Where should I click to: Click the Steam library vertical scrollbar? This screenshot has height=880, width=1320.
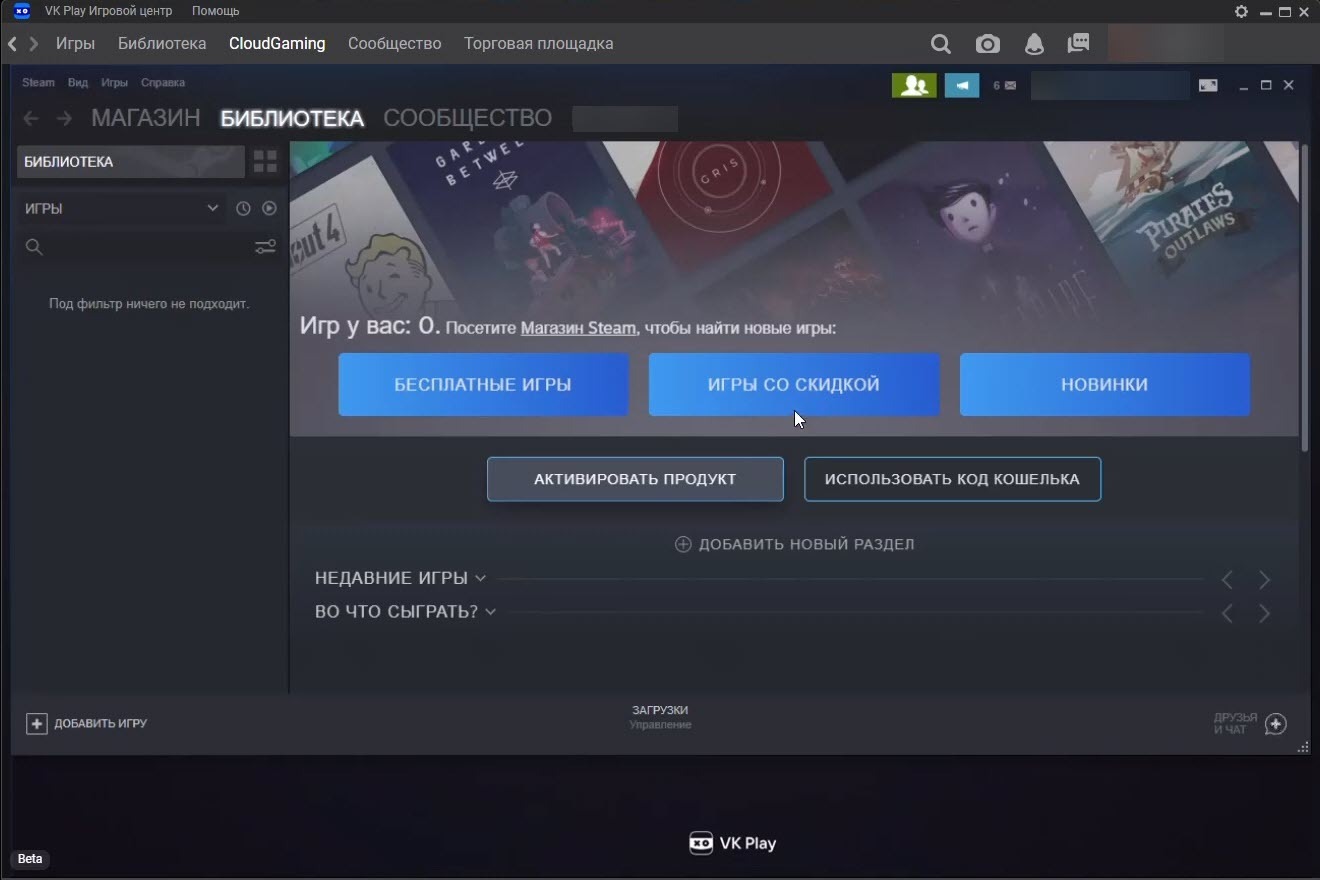point(1303,298)
